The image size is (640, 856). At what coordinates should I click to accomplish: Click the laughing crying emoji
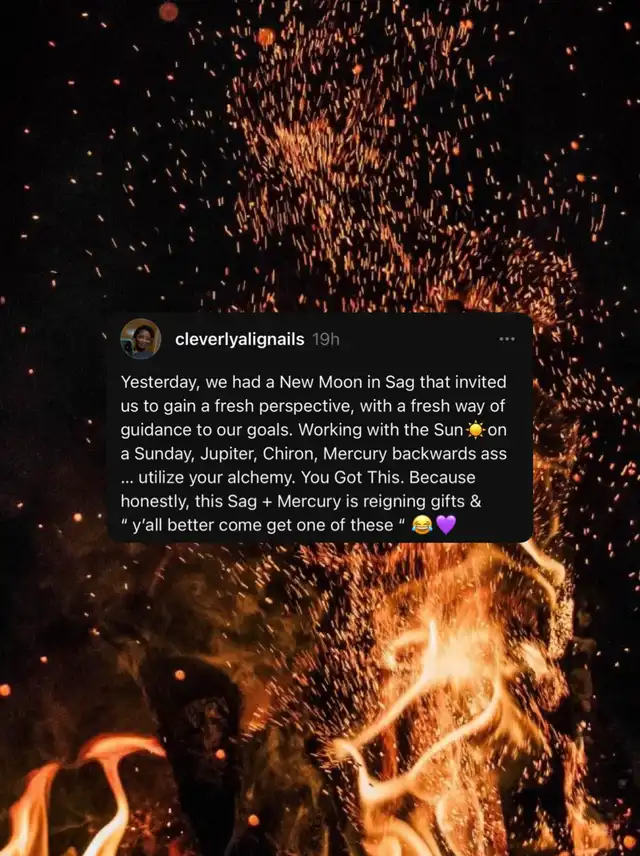click(x=422, y=525)
